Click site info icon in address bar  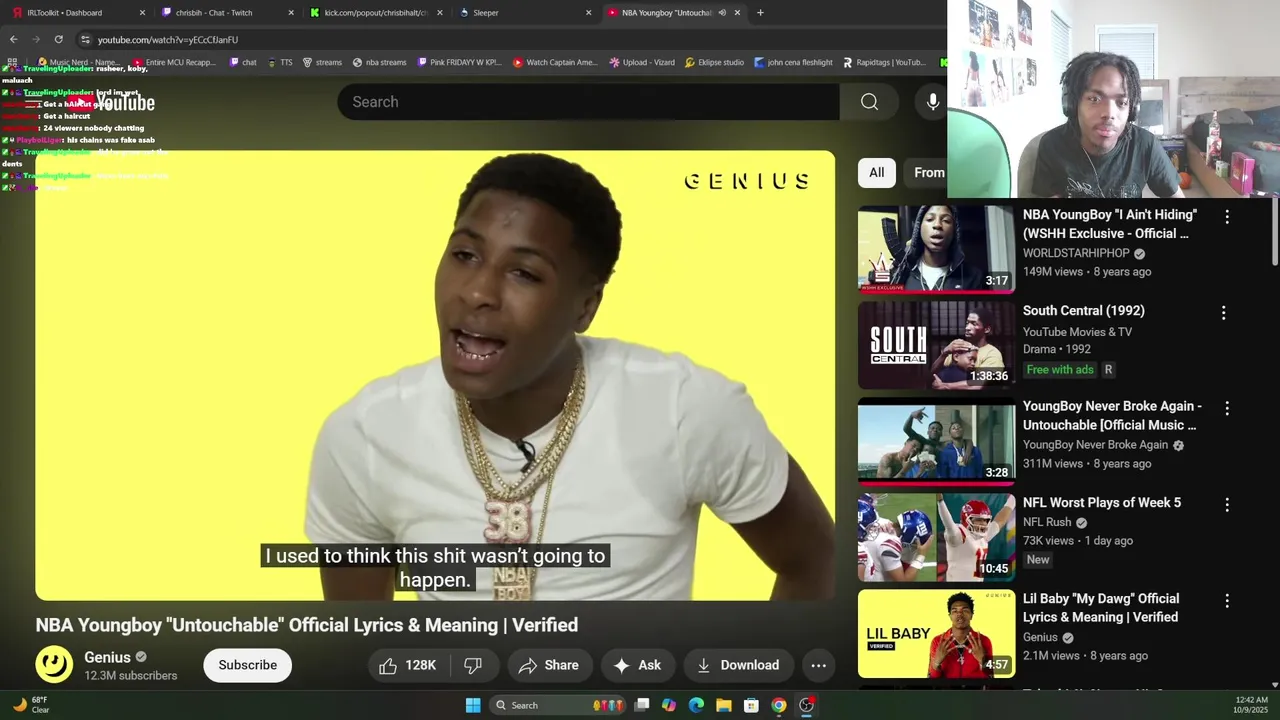tap(85, 39)
